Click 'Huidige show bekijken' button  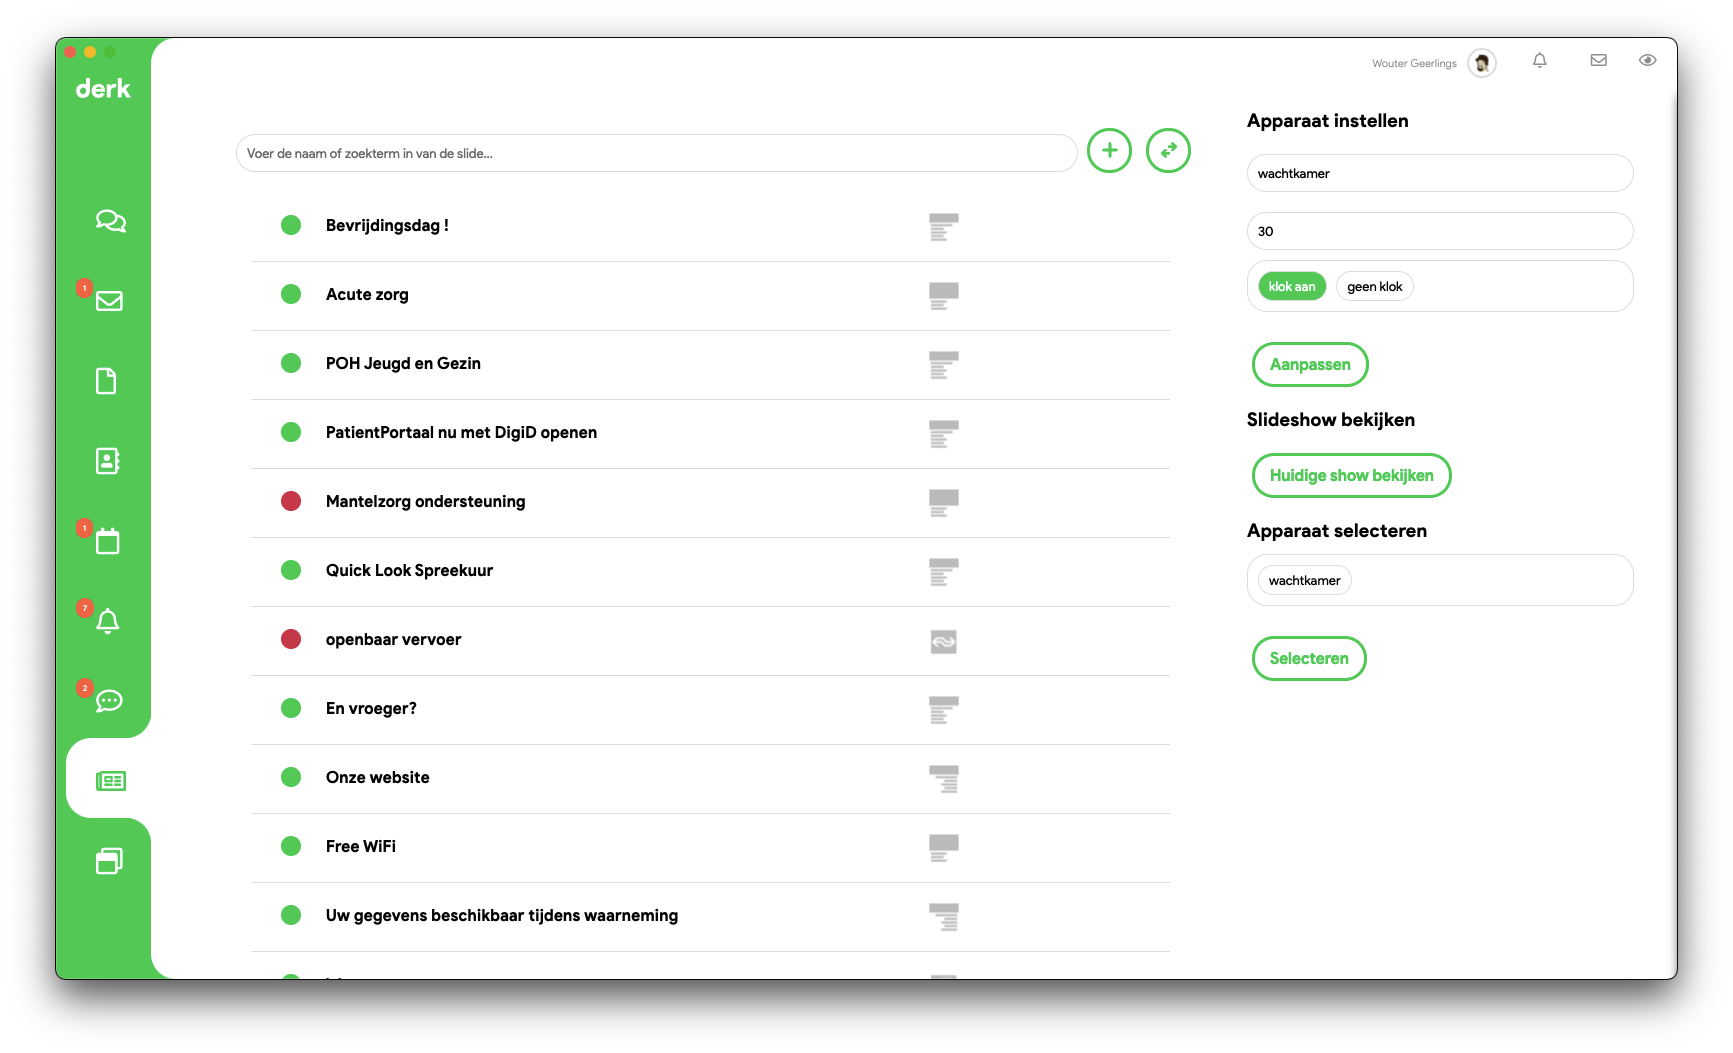[1351, 476]
